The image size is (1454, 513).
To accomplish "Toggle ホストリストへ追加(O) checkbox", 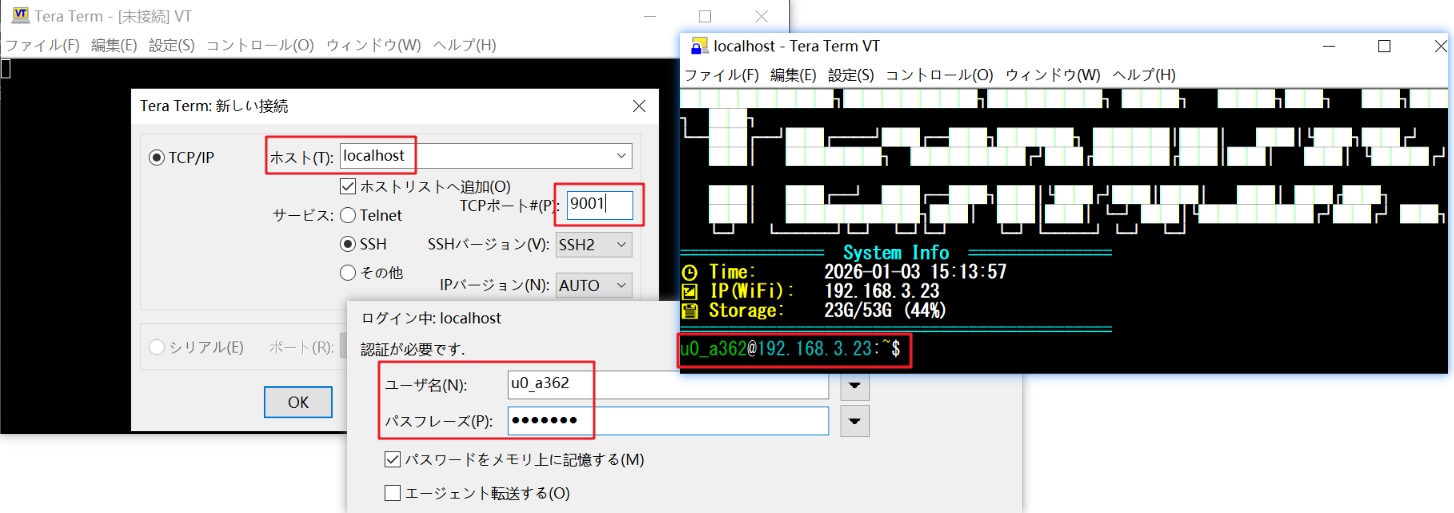I will 348,186.
